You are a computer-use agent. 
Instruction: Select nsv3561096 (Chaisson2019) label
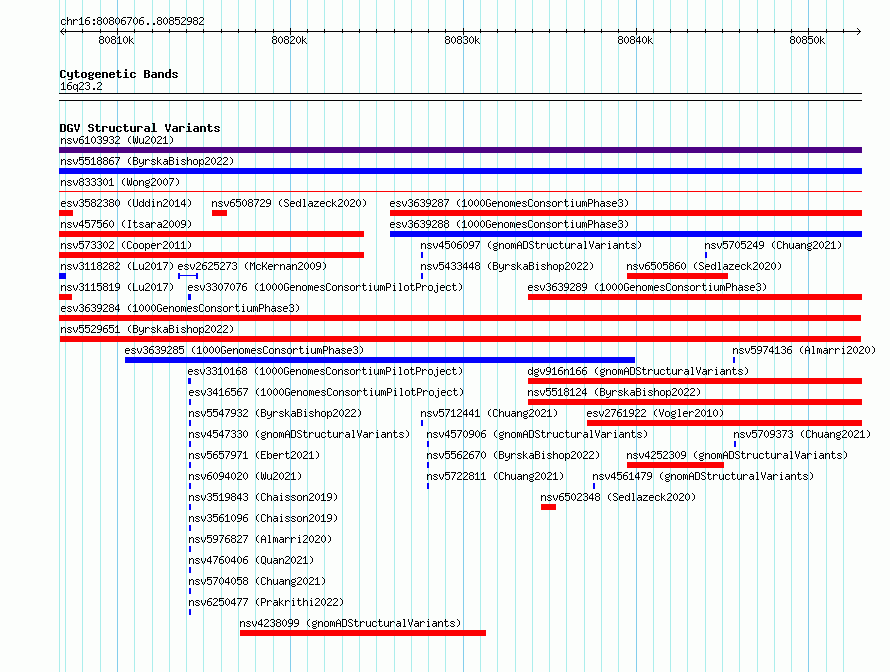point(263,518)
